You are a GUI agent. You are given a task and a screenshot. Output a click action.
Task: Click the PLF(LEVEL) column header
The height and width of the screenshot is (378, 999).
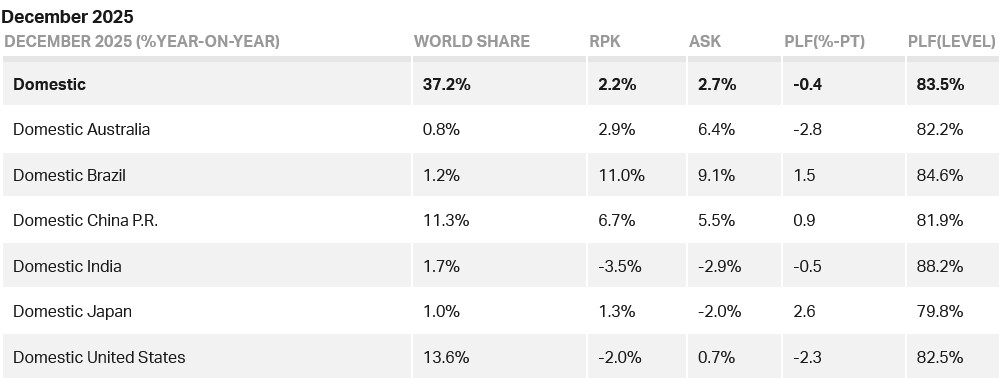[951, 41]
